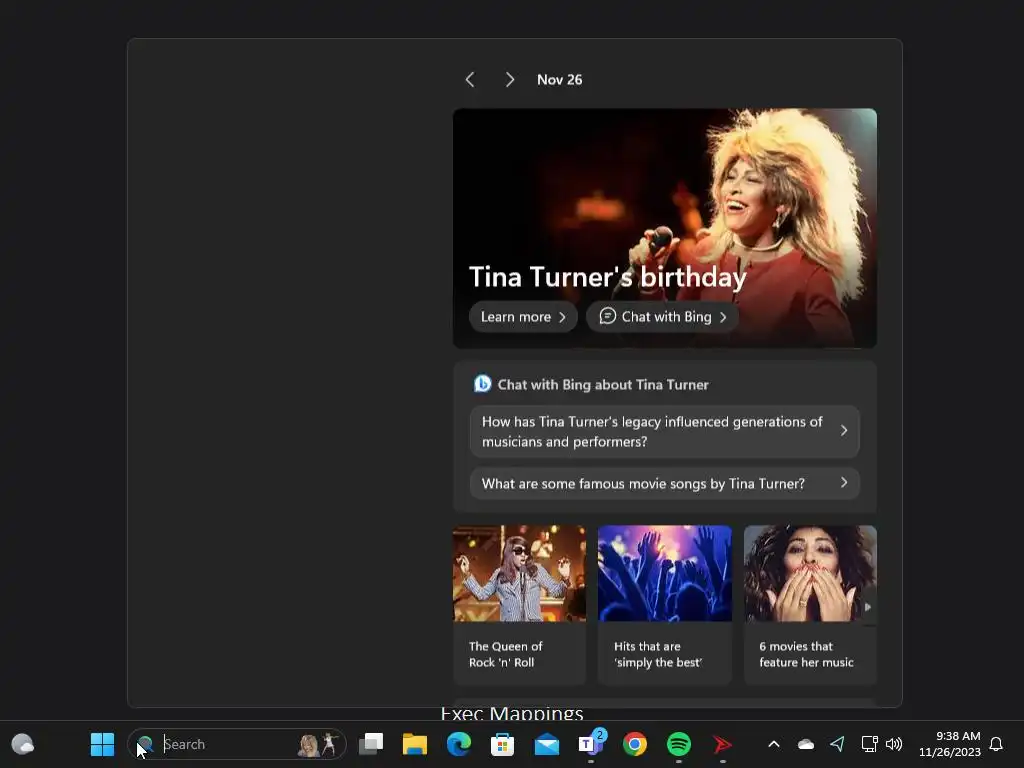Open the weather widget on the taskbar
Image resolution: width=1024 pixels, height=768 pixels.
click(x=22, y=744)
